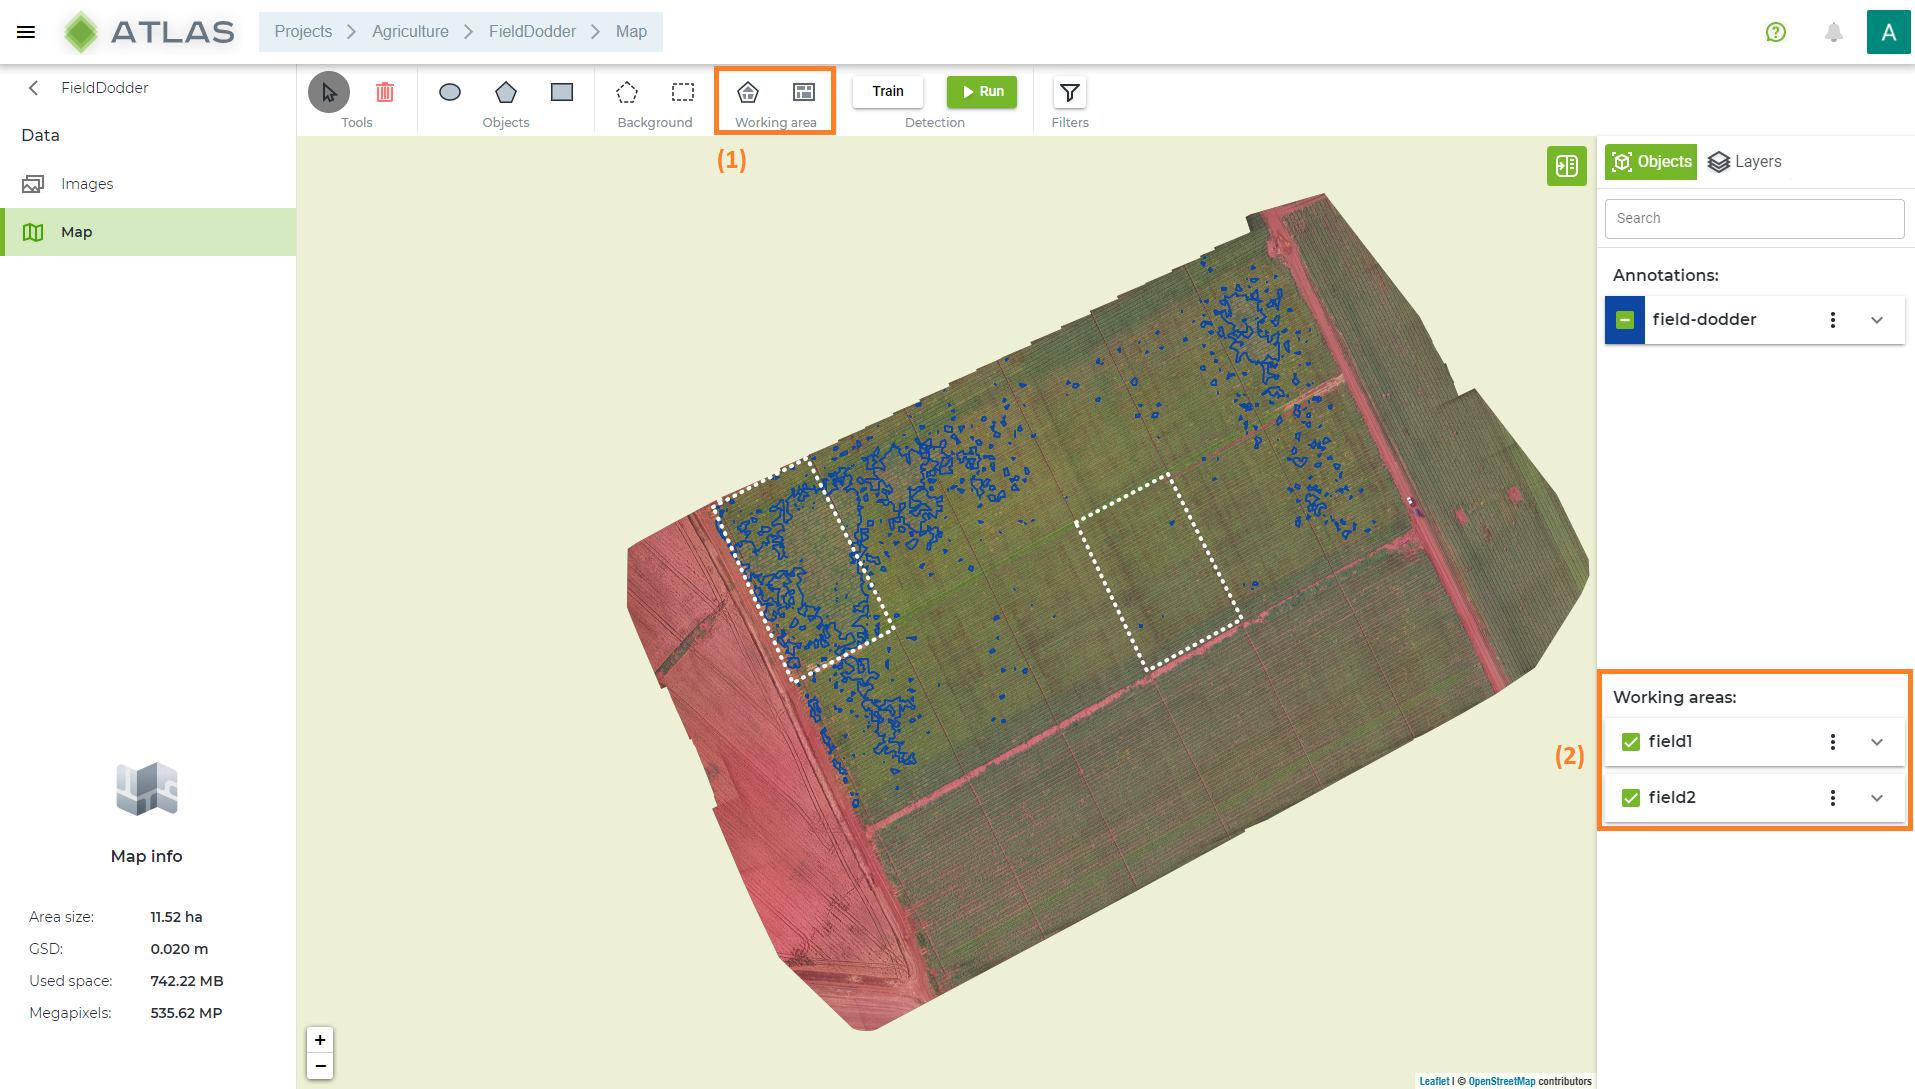Open field-dodder annotation options menu

pos(1833,320)
